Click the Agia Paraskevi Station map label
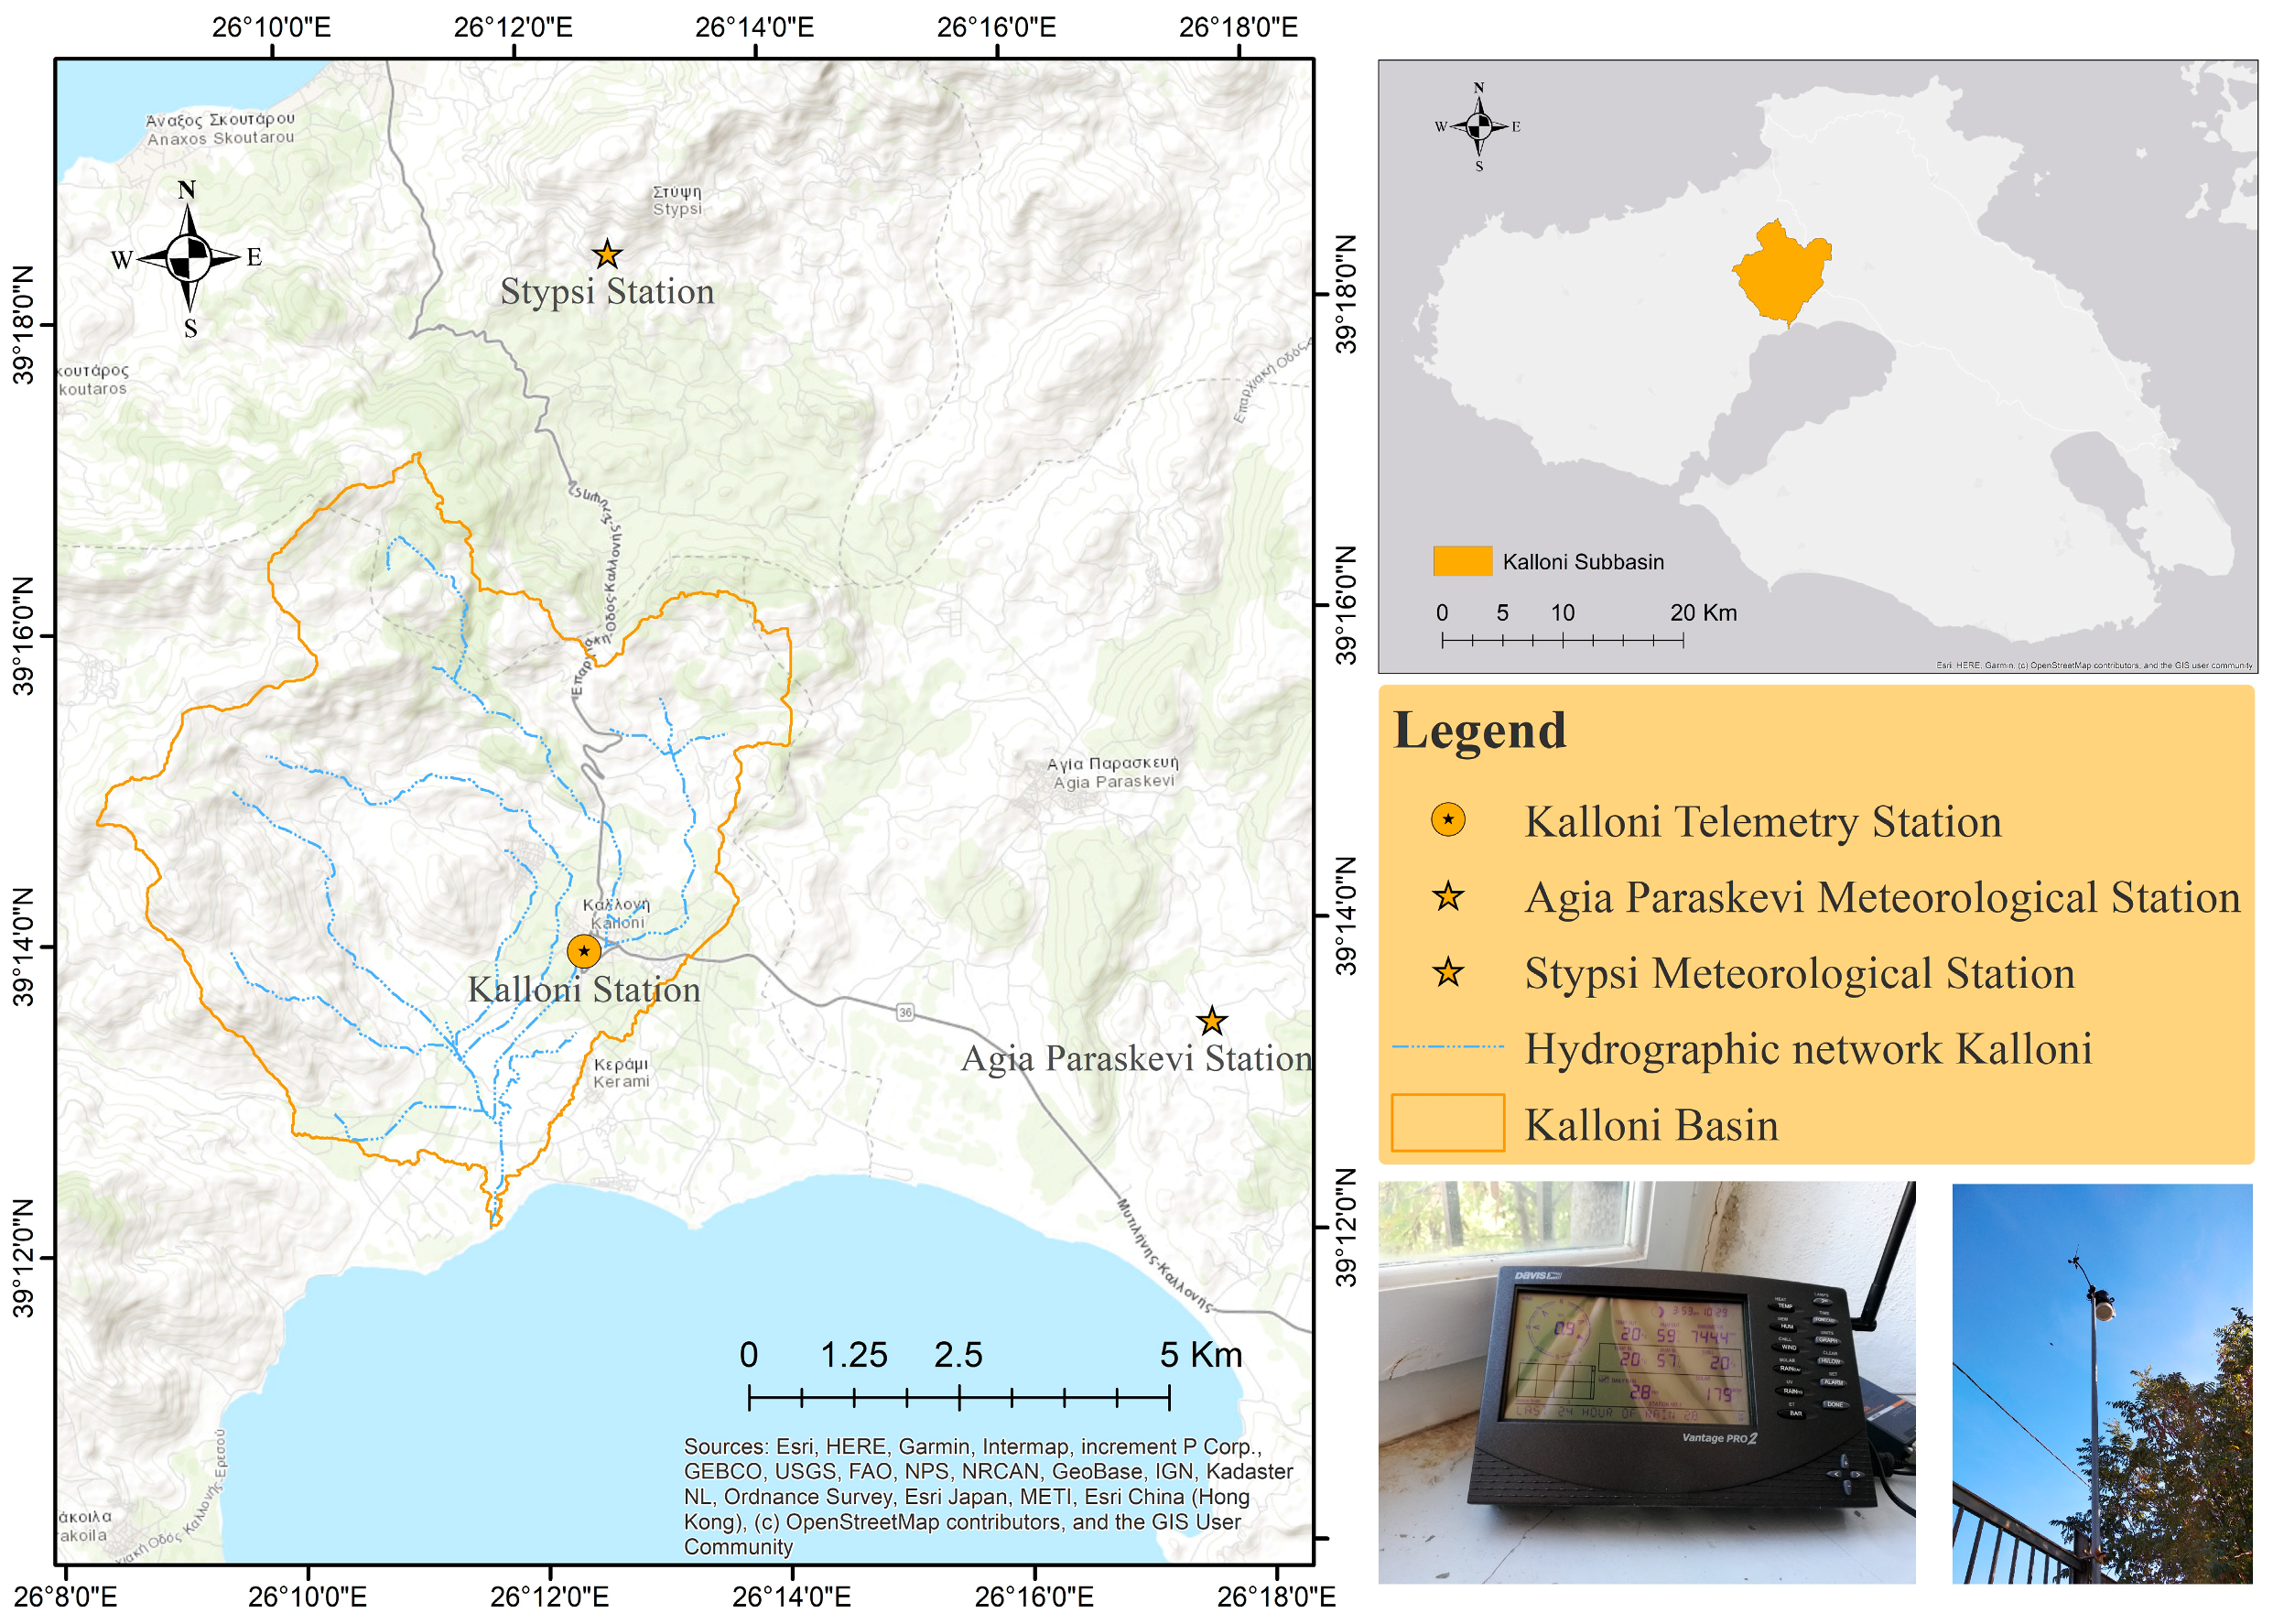Image resolution: width=2273 pixels, height=1624 pixels. coord(1136,1059)
